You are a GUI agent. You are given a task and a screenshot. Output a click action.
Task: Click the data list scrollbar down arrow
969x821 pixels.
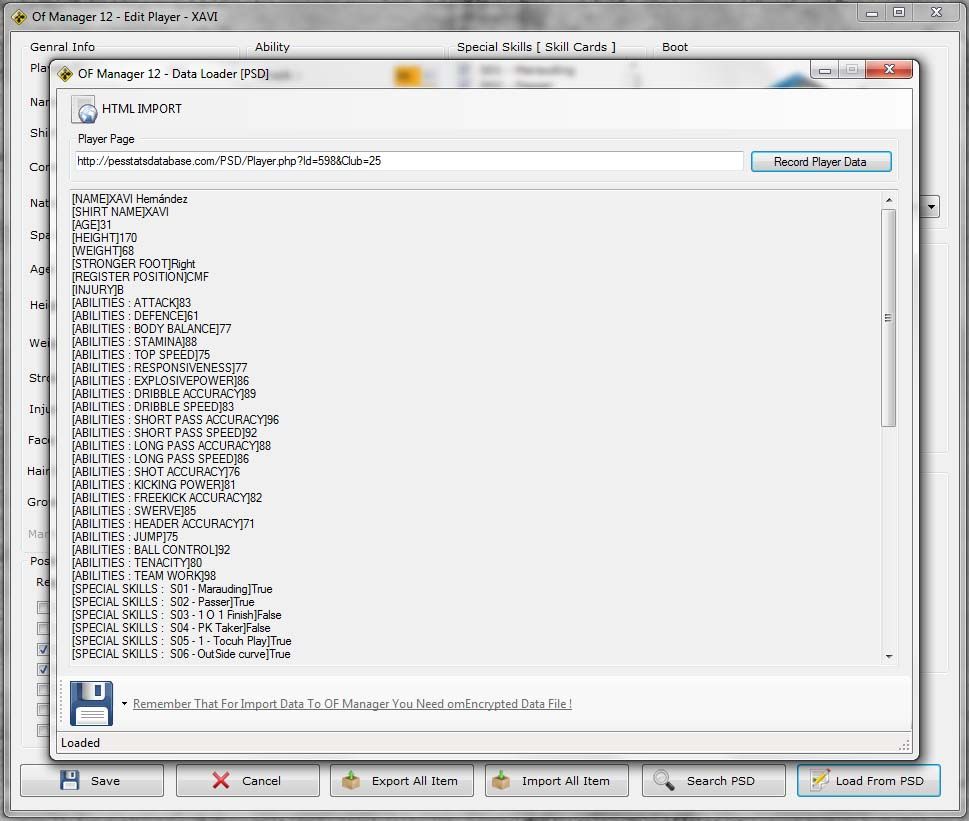click(889, 656)
